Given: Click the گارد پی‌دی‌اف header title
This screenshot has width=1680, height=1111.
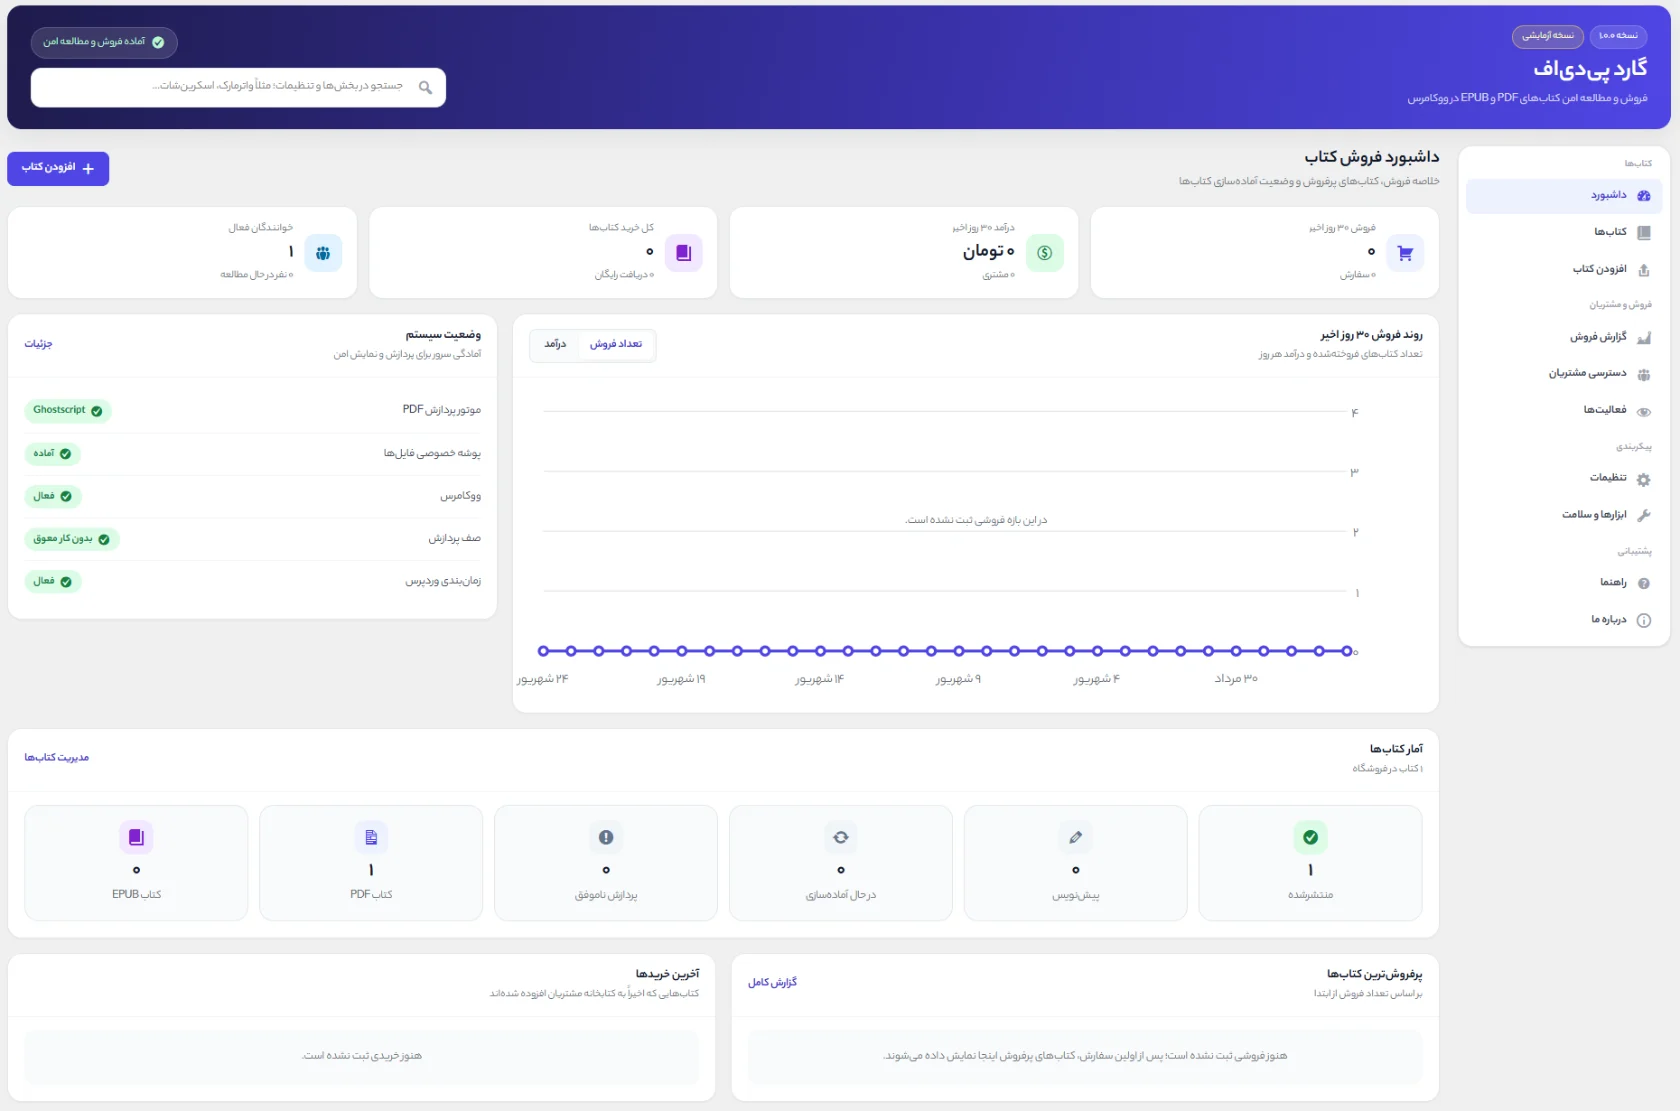Looking at the screenshot, I should pos(1590,69).
